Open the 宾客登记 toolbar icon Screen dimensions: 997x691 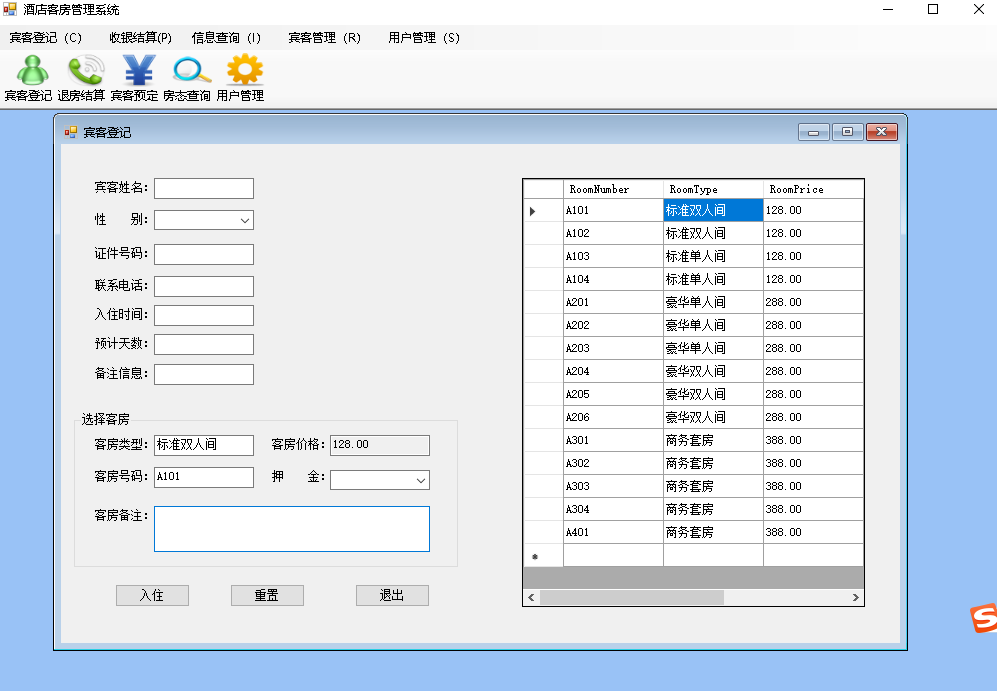point(32,70)
